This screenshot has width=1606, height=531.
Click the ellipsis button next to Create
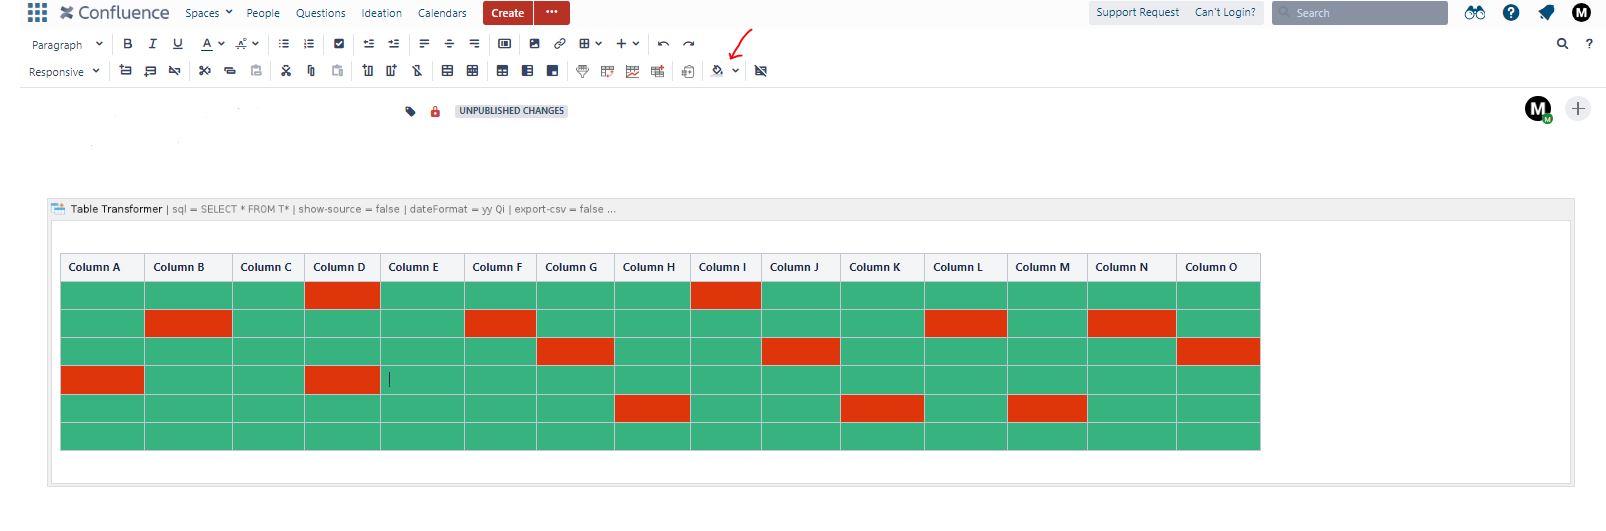pos(552,13)
